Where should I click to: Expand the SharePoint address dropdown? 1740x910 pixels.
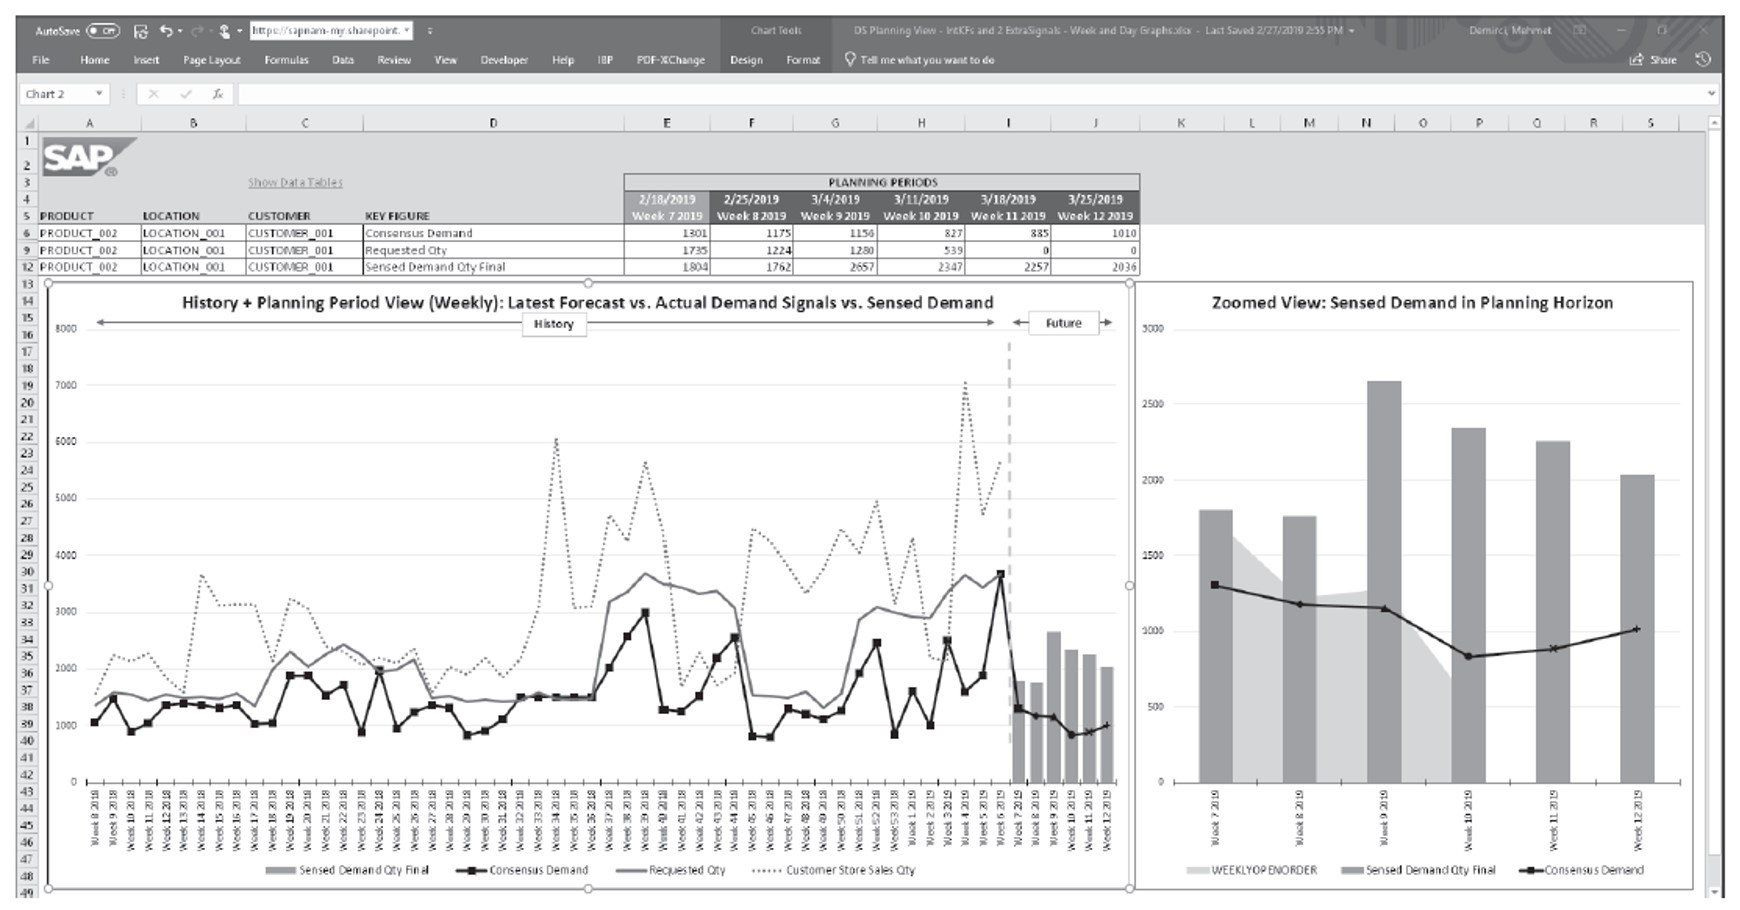407,31
